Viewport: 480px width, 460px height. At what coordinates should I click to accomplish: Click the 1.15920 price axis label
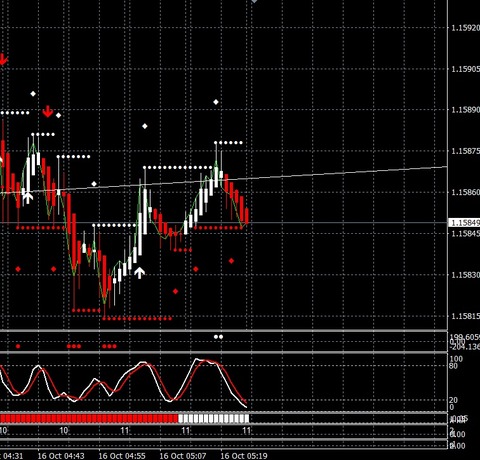(x=465, y=28)
